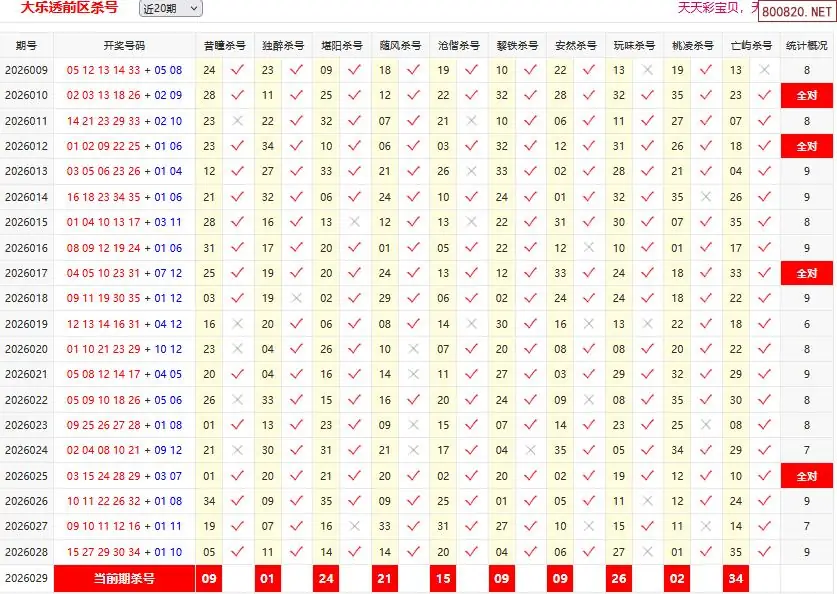
Task: Click the red 当前期杀号 cell
Action: click(x=124, y=578)
